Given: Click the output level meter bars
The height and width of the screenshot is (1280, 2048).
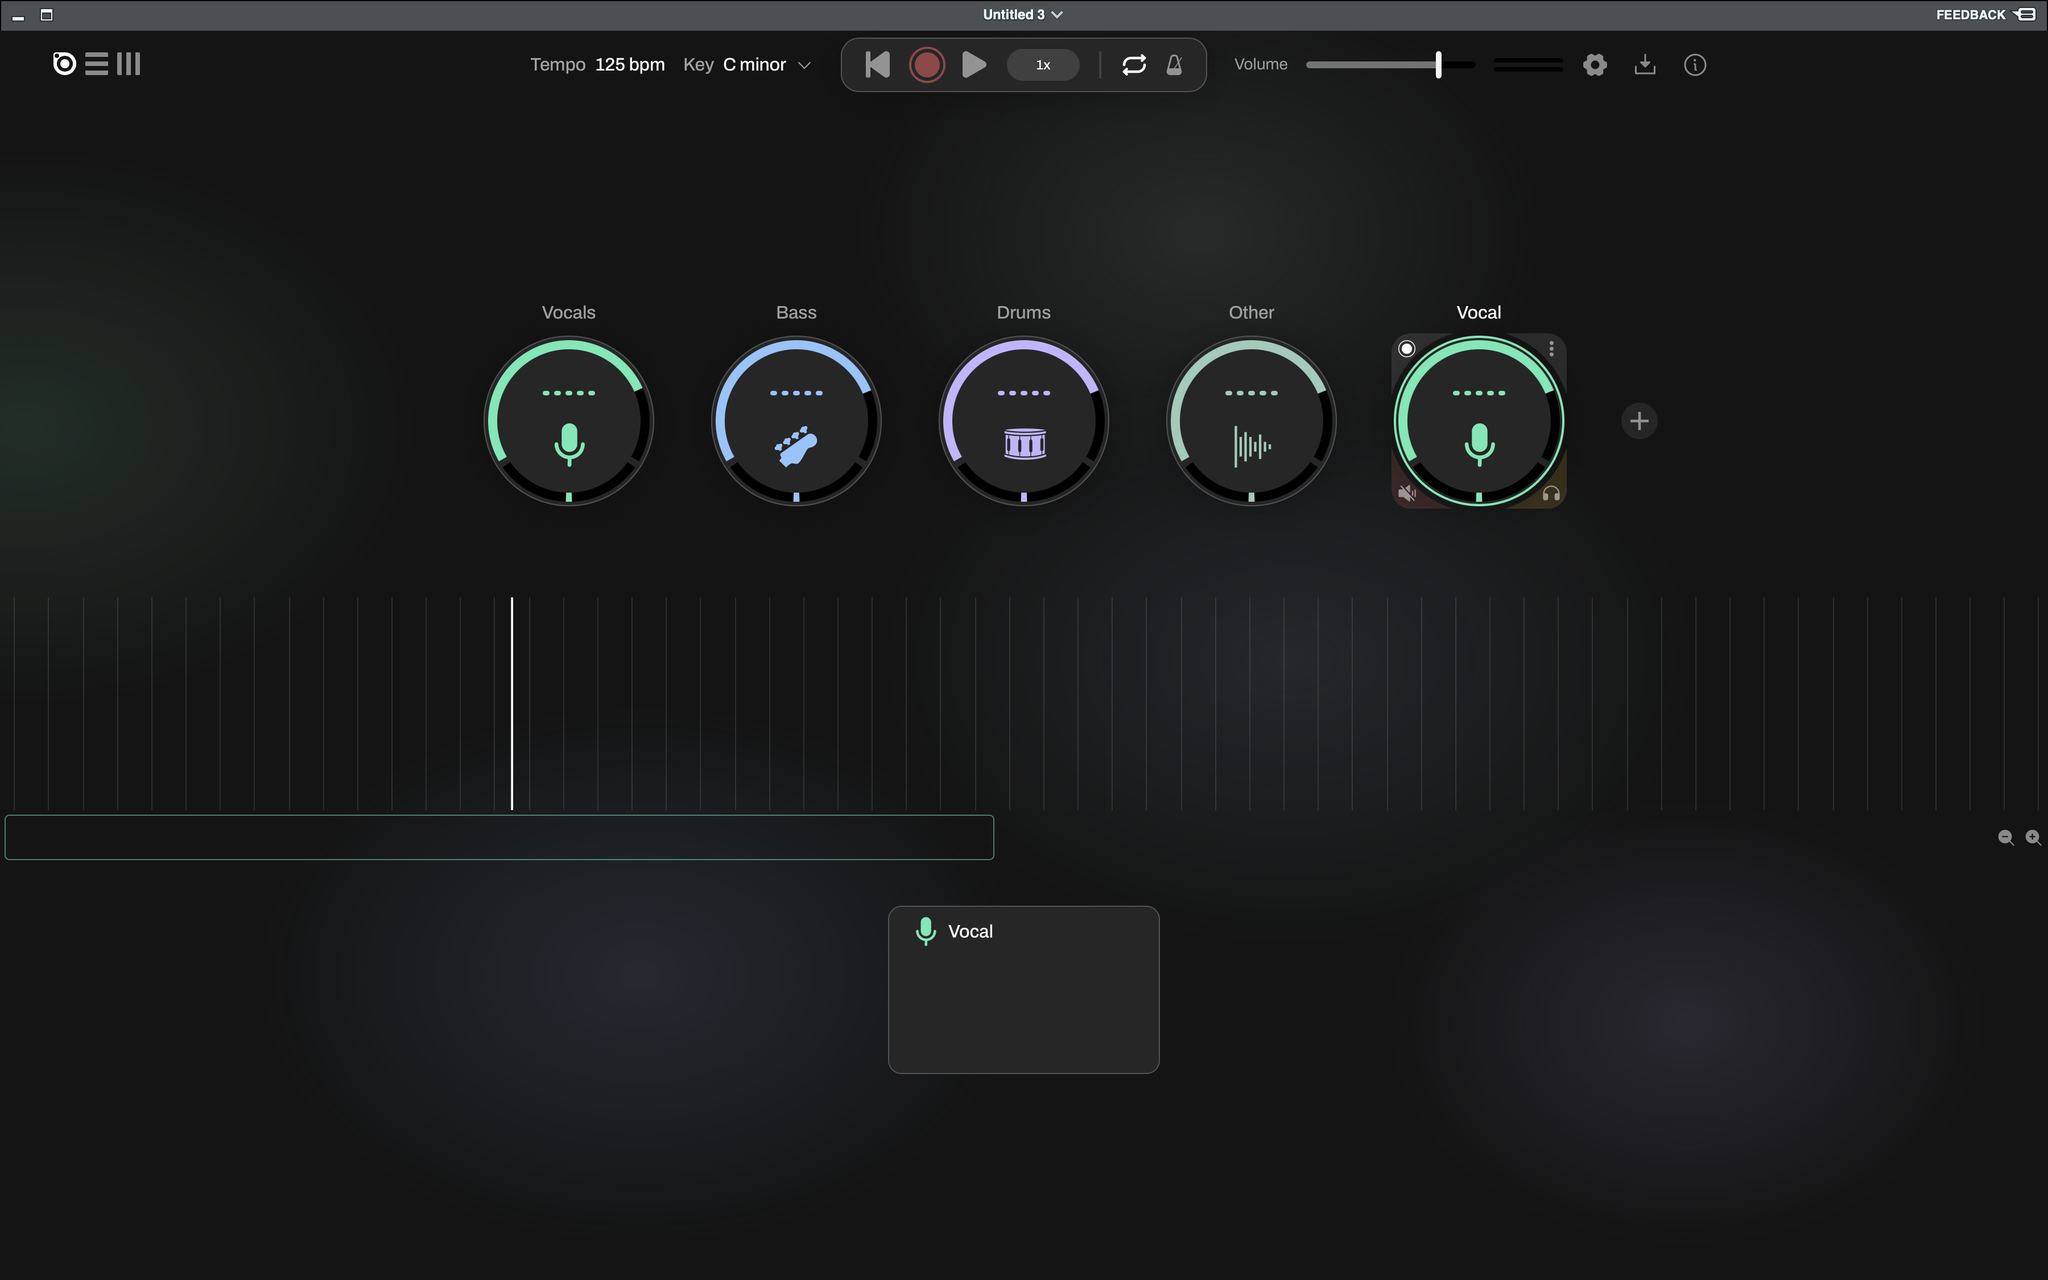Looking at the screenshot, I should (1528, 65).
